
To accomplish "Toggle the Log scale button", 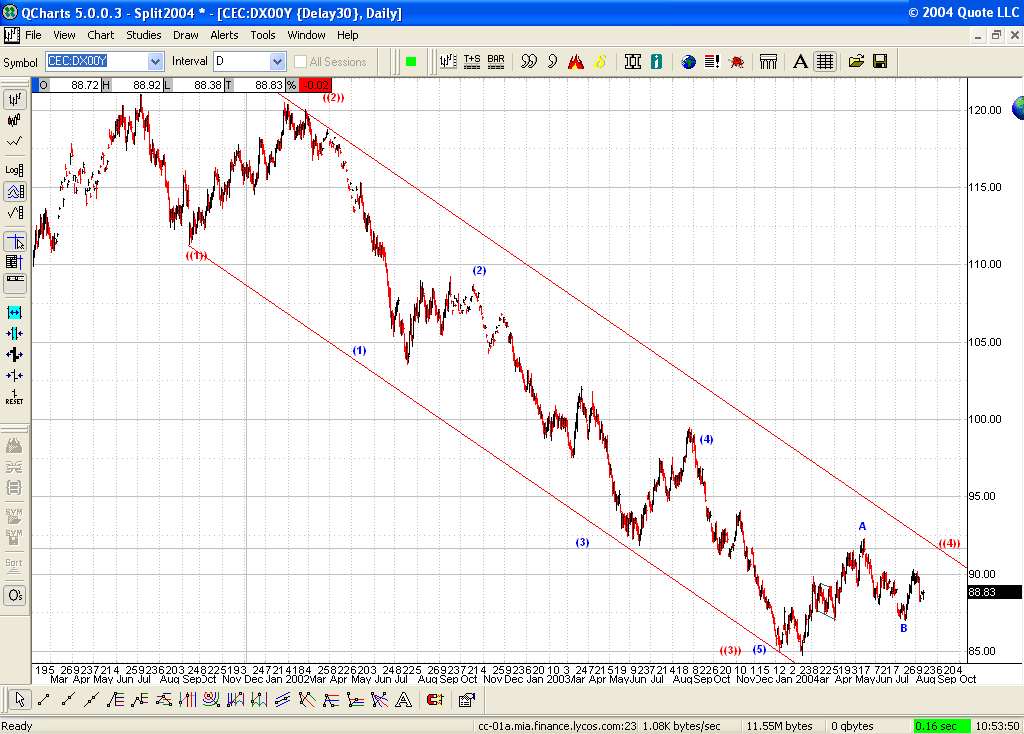I will pyautogui.click(x=14, y=170).
